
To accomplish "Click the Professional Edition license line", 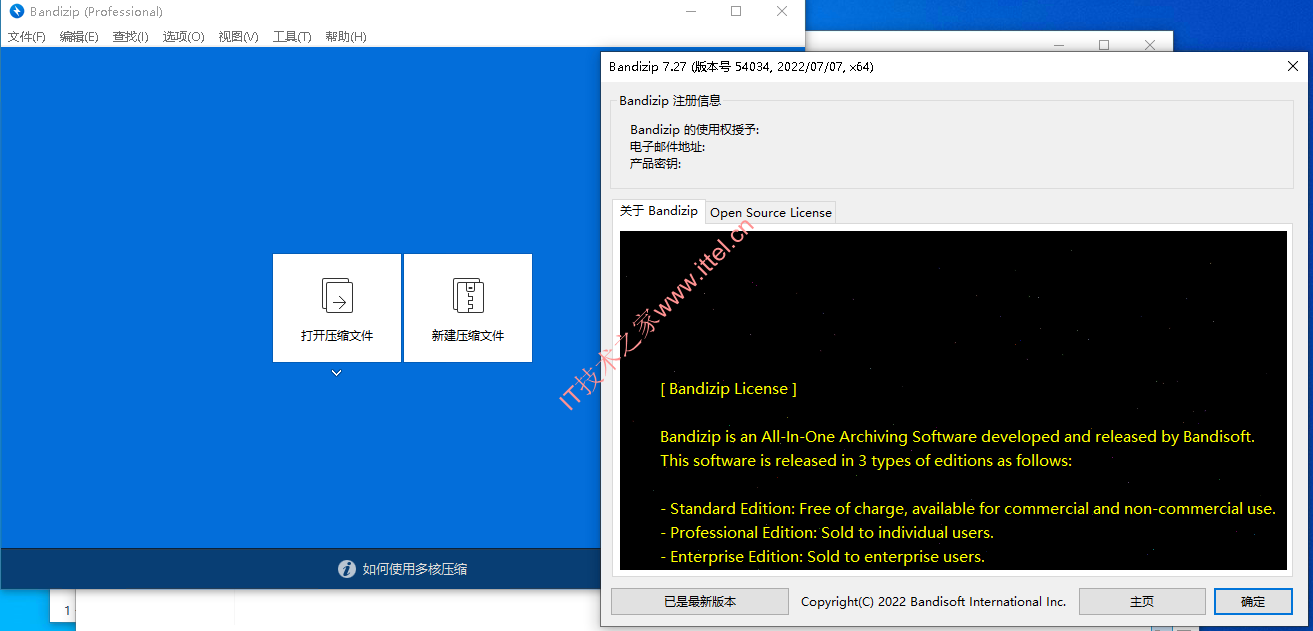I will point(827,533).
